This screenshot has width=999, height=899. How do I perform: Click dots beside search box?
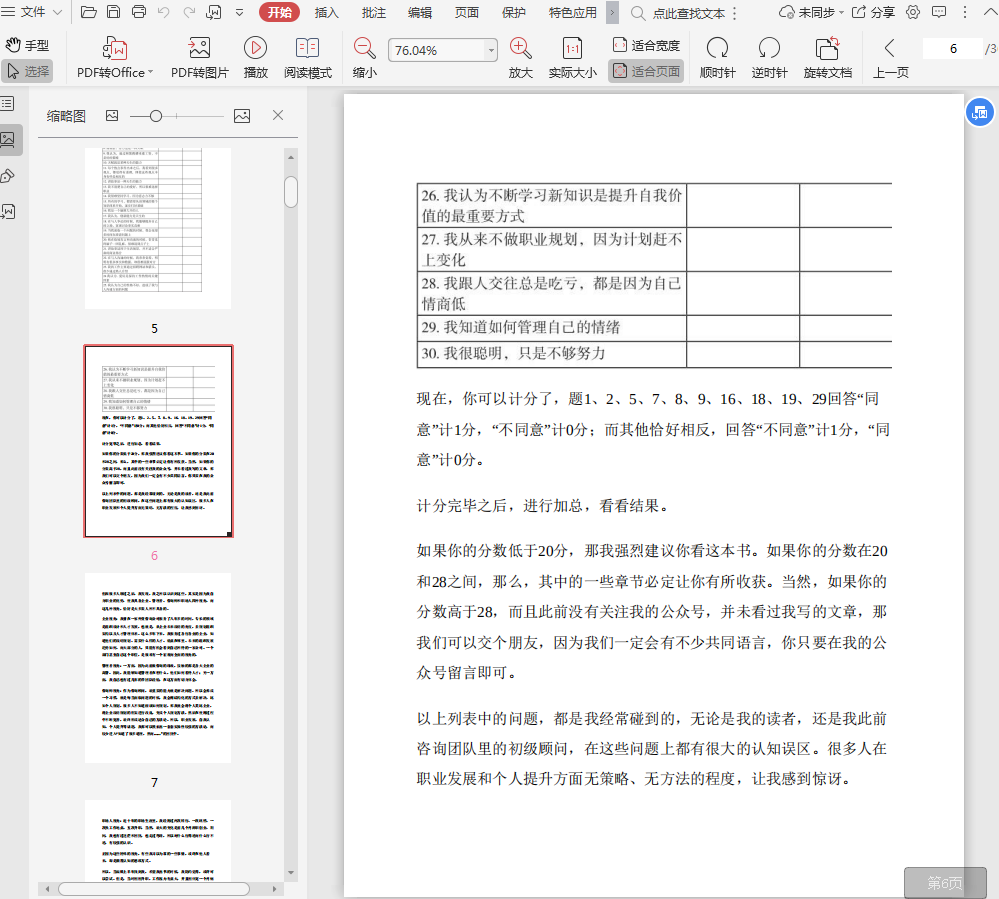[735, 13]
